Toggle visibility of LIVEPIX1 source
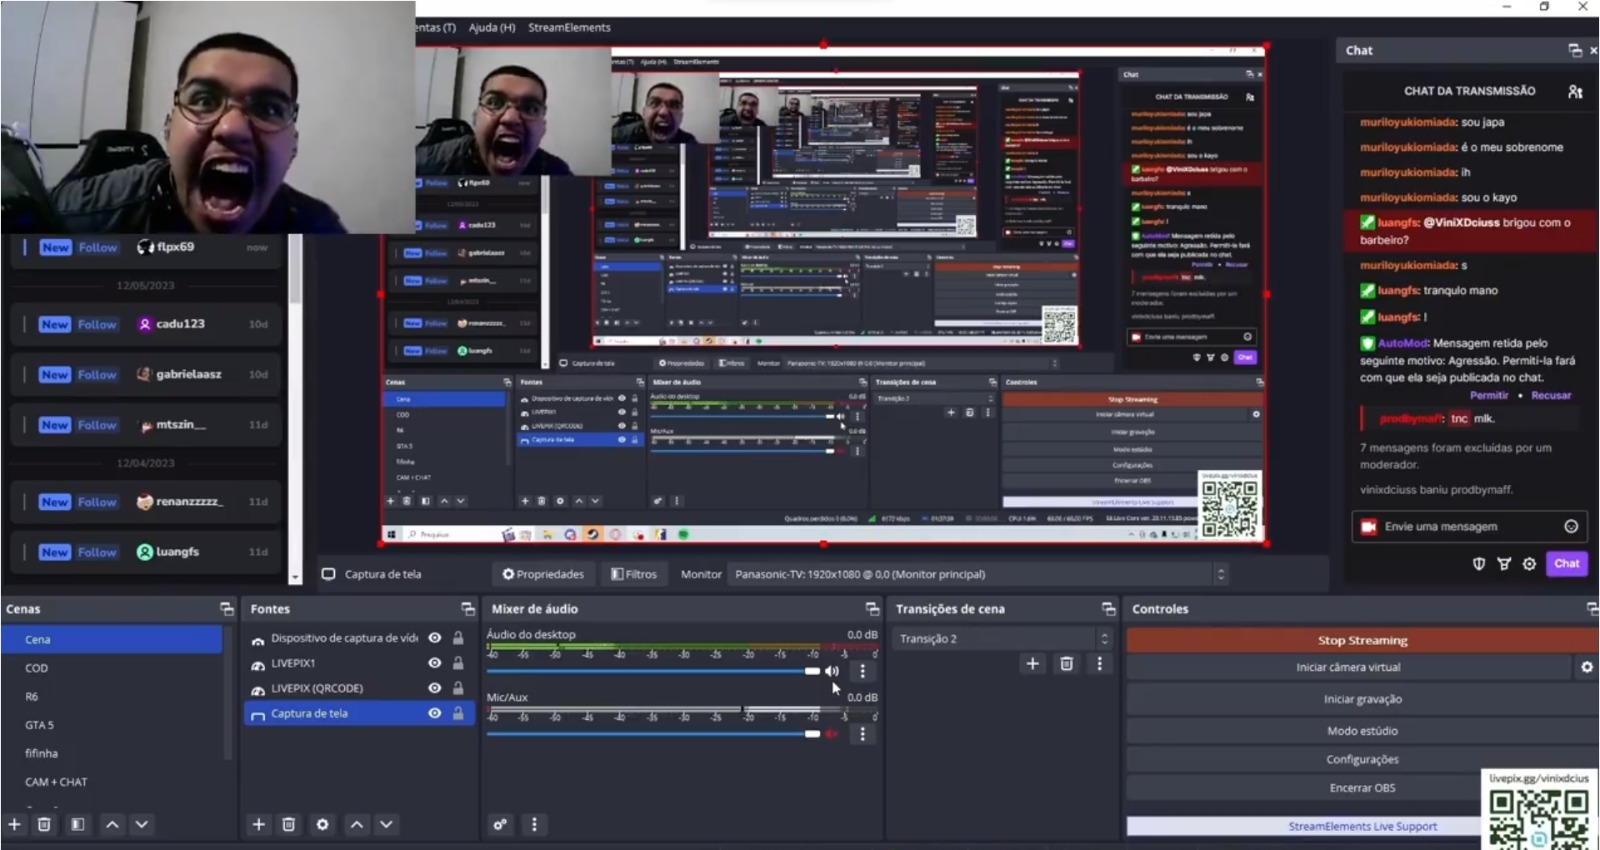This screenshot has height=850, width=1600. point(435,663)
